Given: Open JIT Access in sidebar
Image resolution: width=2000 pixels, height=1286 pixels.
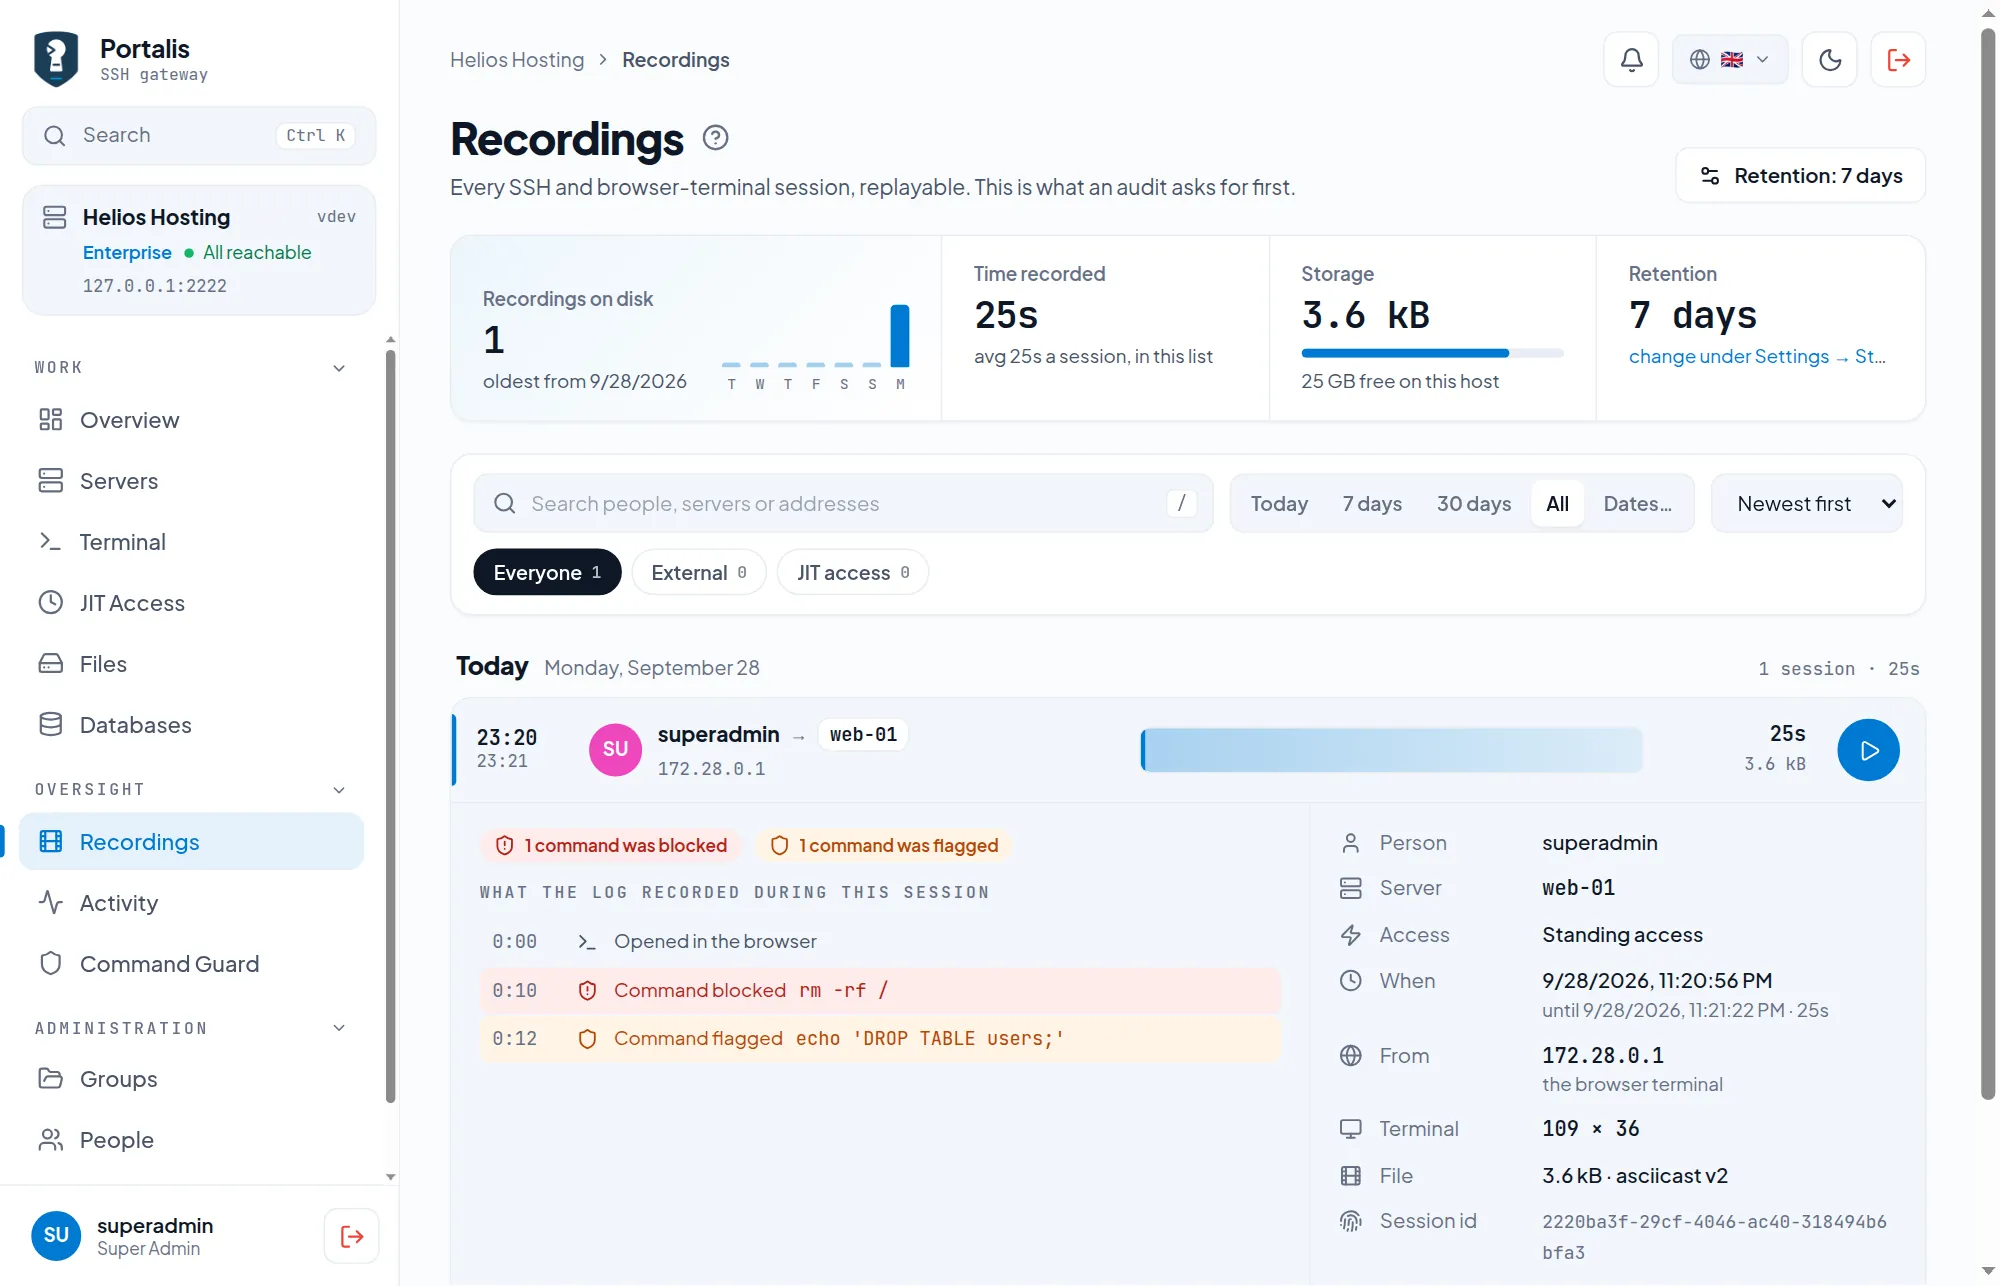Looking at the screenshot, I should [x=192, y=603].
